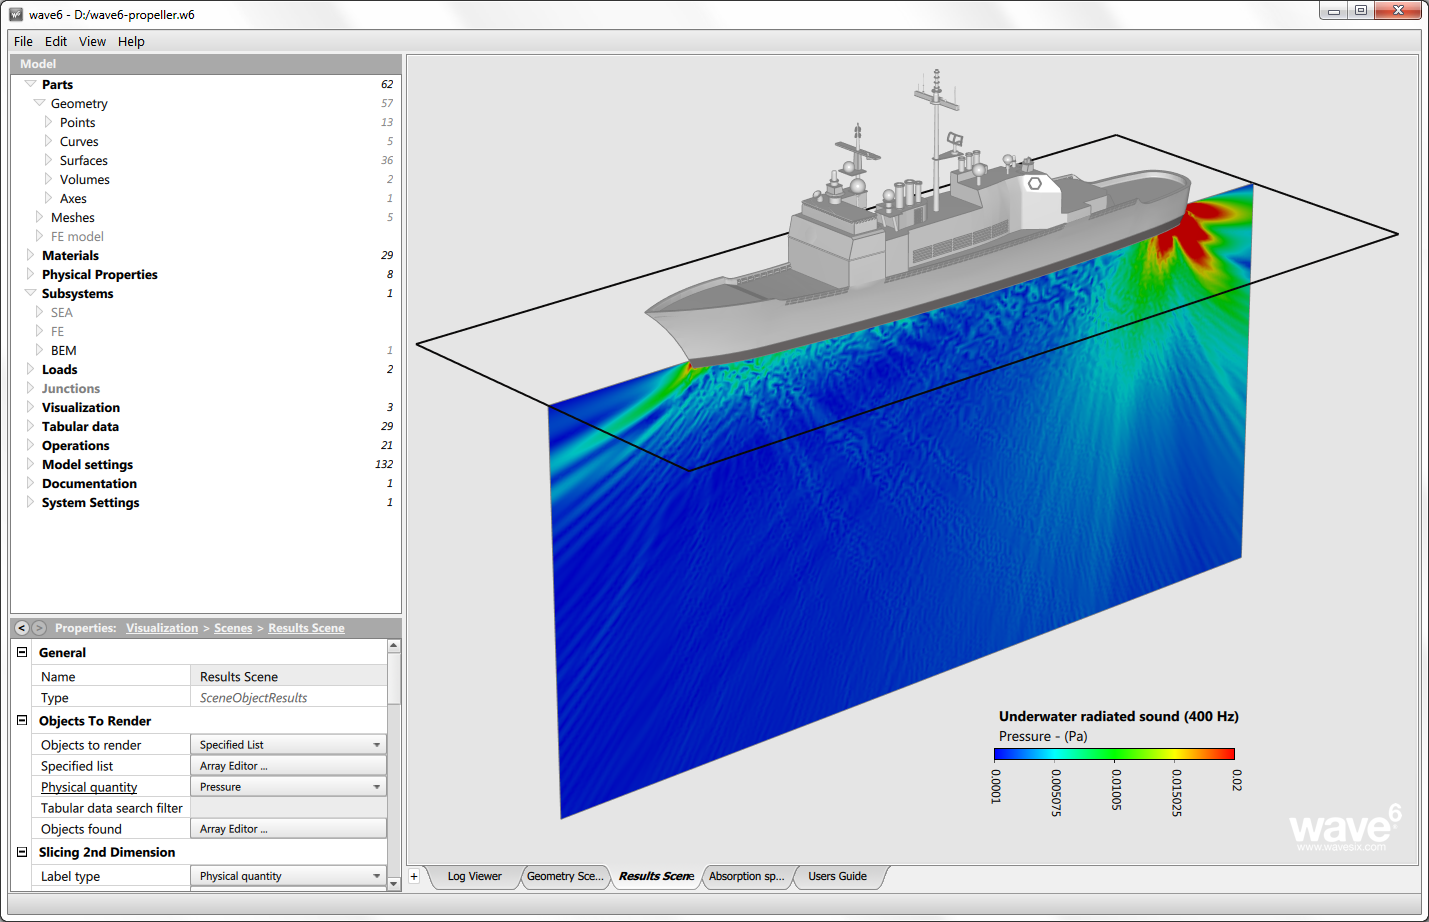This screenshot has height=922, width=1429.
Task: Open the Objects to render dropdown
Action: tap(288, 745)
